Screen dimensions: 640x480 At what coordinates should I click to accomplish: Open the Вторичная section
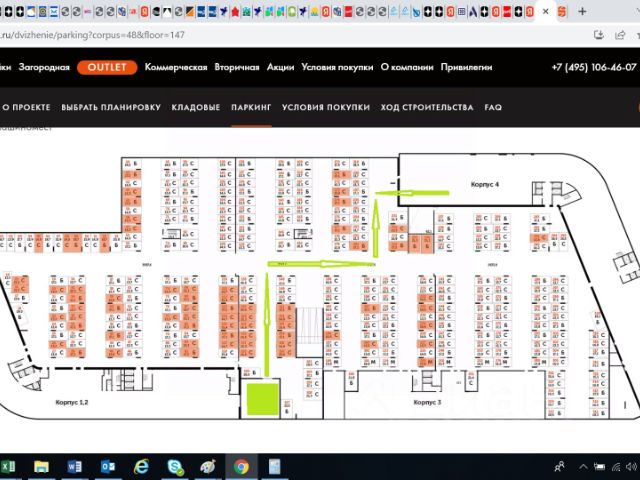point(237,67)
